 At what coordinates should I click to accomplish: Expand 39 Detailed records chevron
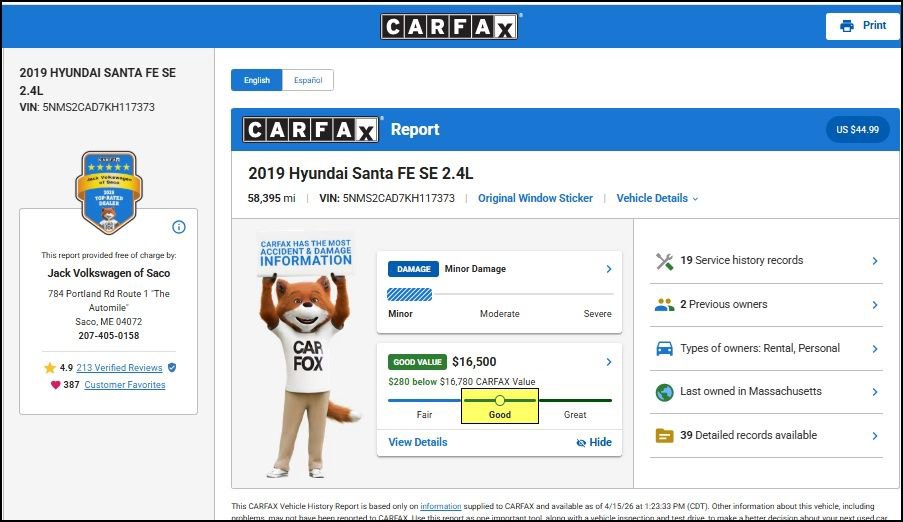point(875,436)
